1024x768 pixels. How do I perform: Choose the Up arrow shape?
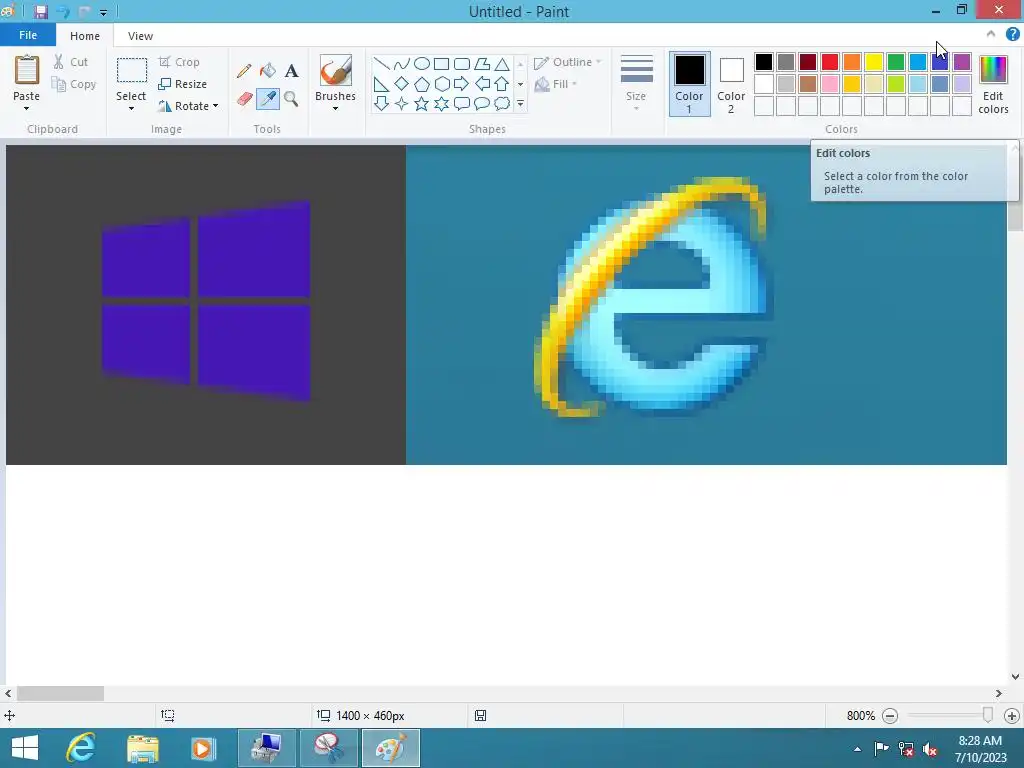point(502,84)
